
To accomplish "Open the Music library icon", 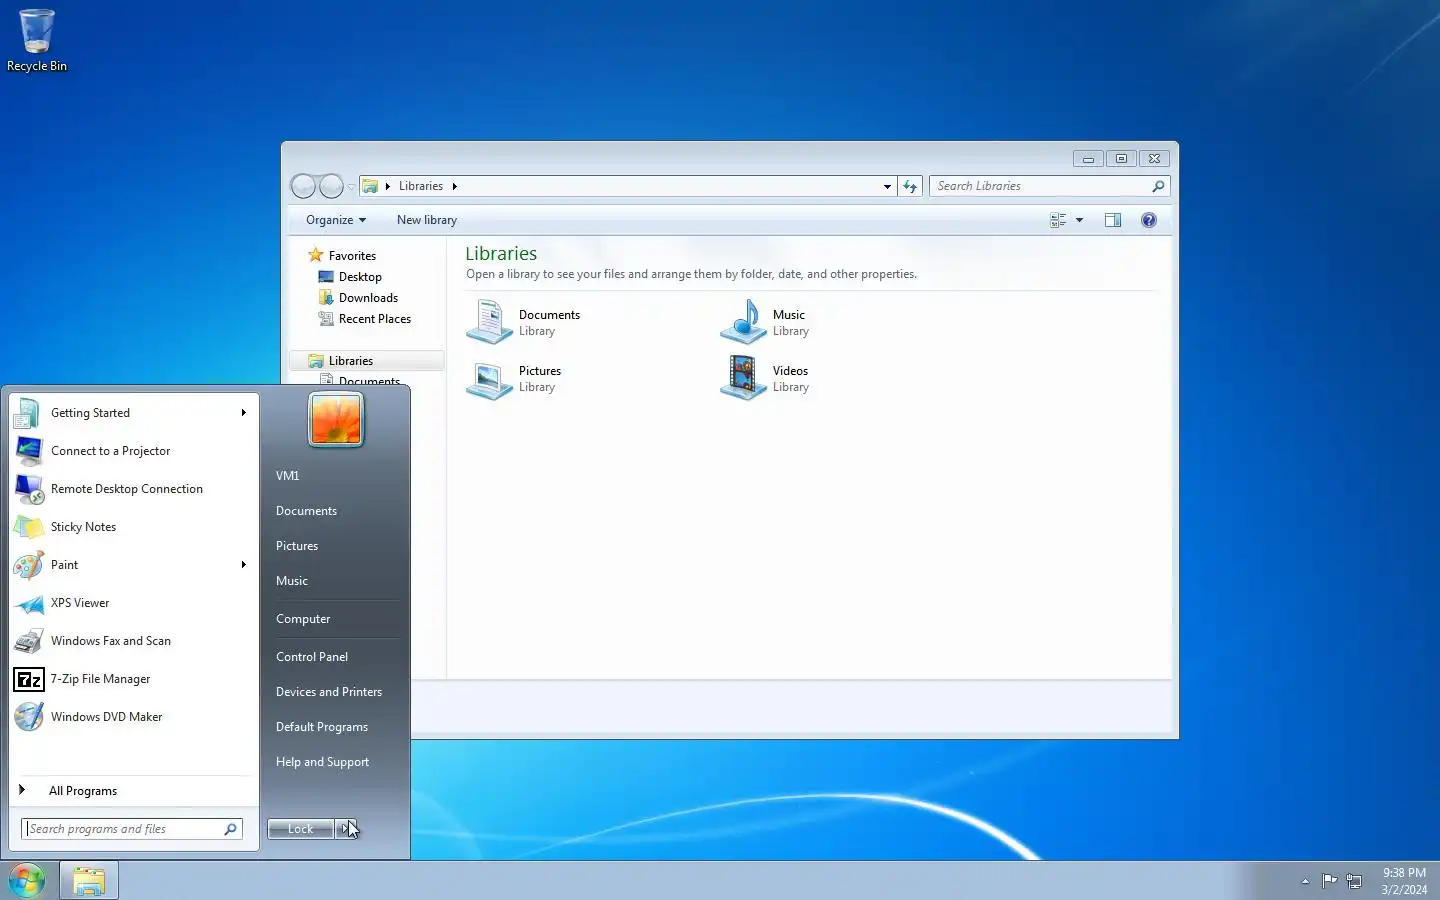I will (743, 322).
